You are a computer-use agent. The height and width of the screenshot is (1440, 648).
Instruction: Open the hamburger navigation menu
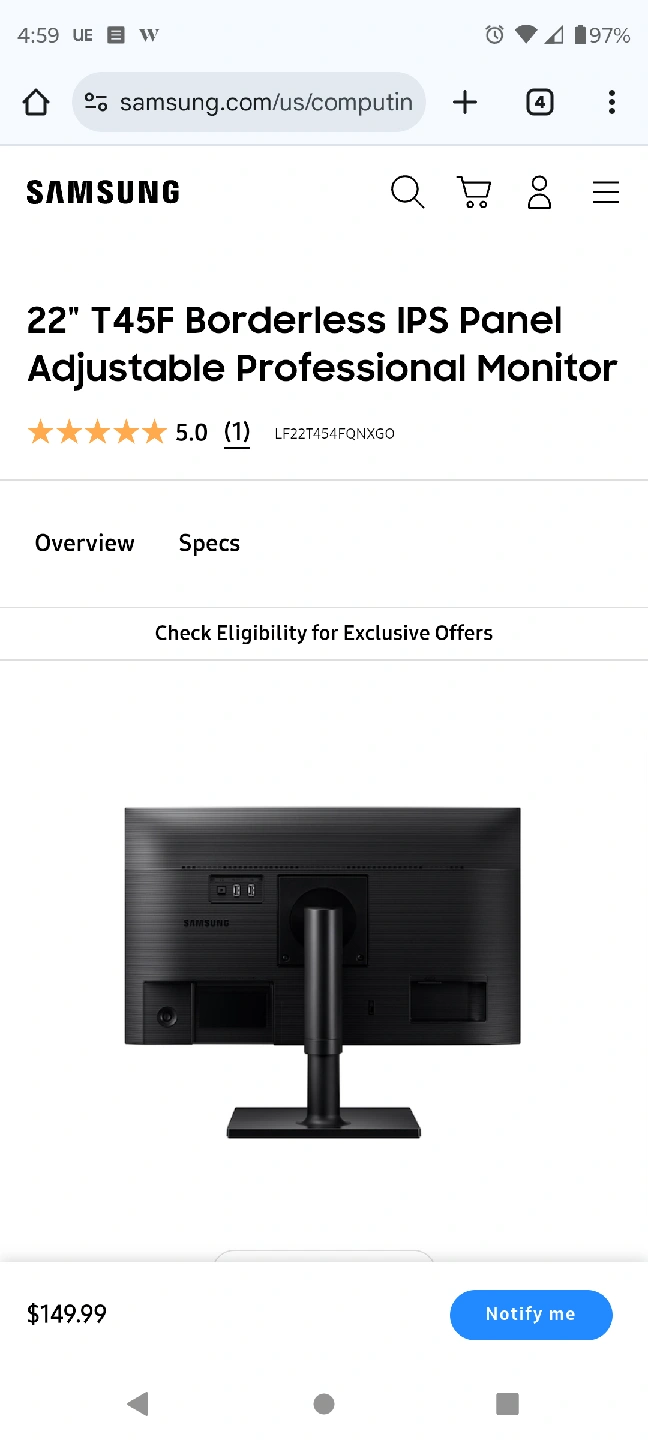coord(606,192)
